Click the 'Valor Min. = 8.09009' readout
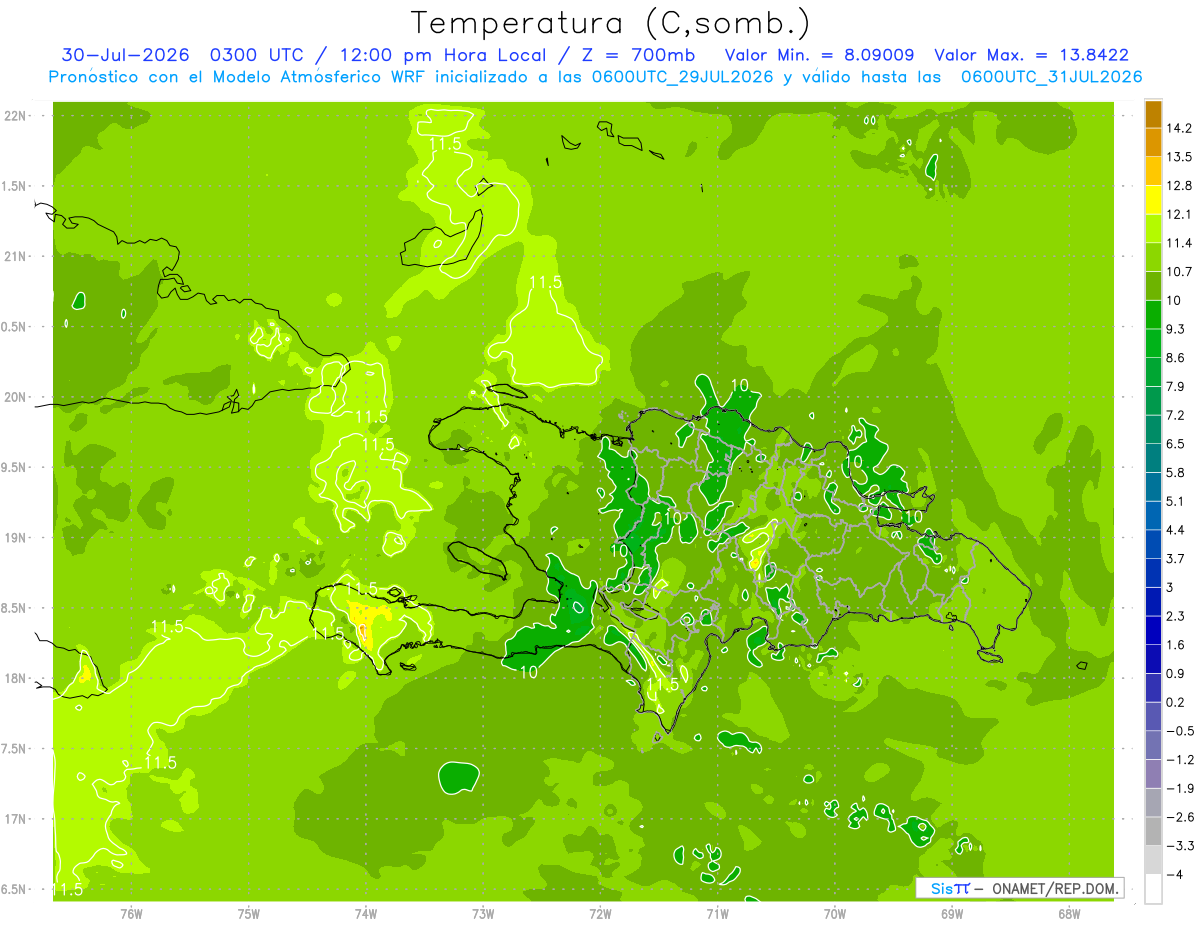 pyautogui.click(x=822, y=55)
